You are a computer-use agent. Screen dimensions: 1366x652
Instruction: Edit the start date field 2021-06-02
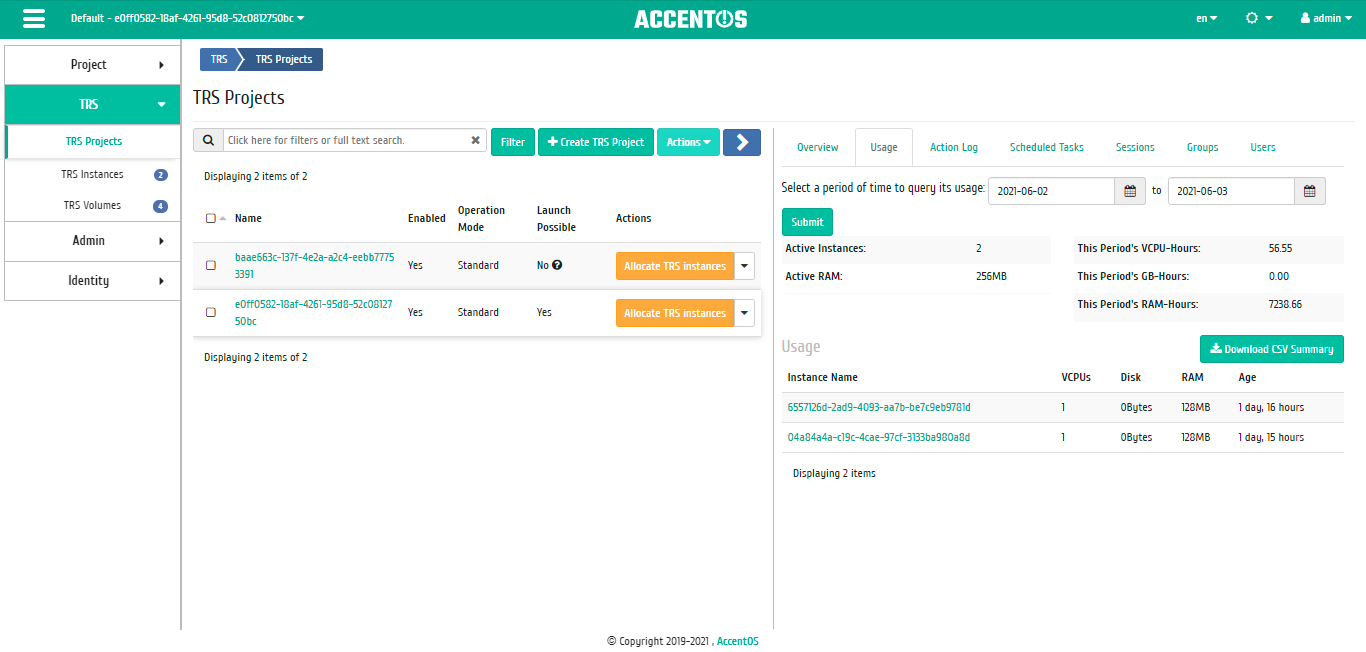pyautogui.click(x=1051, y=191)
